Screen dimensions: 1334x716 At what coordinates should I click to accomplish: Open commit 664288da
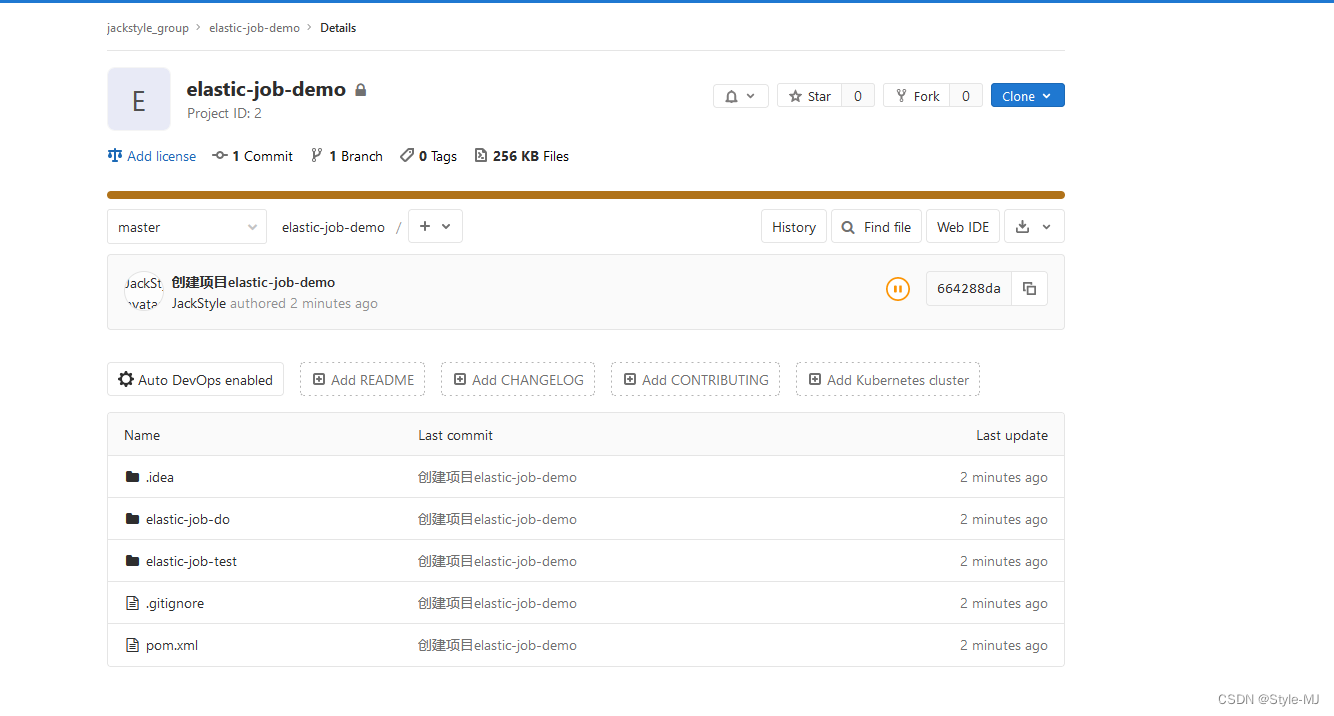pos(969,288)
